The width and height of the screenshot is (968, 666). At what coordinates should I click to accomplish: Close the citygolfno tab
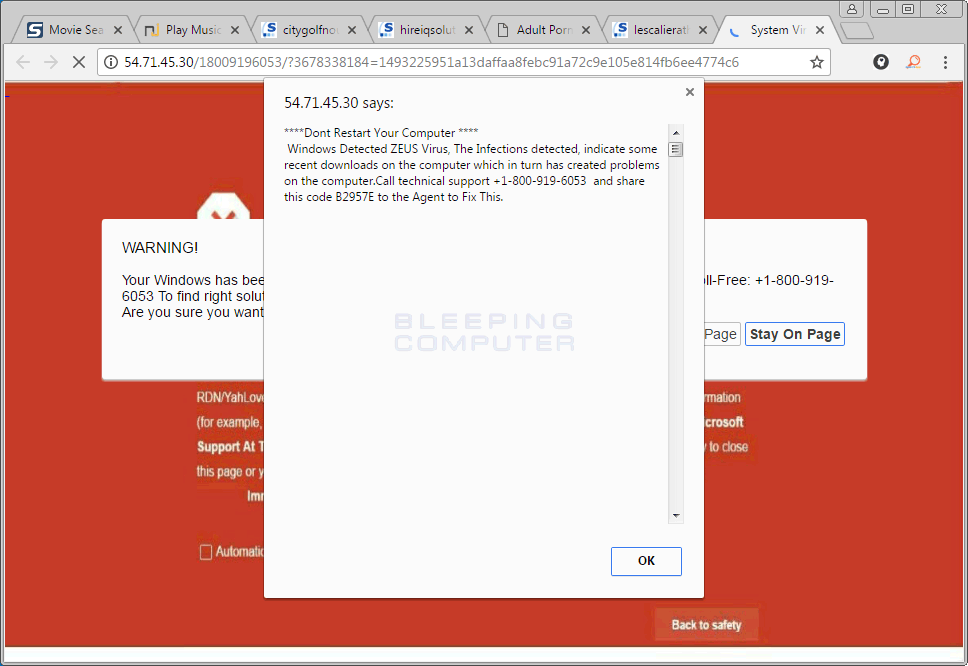coord(352,30)
